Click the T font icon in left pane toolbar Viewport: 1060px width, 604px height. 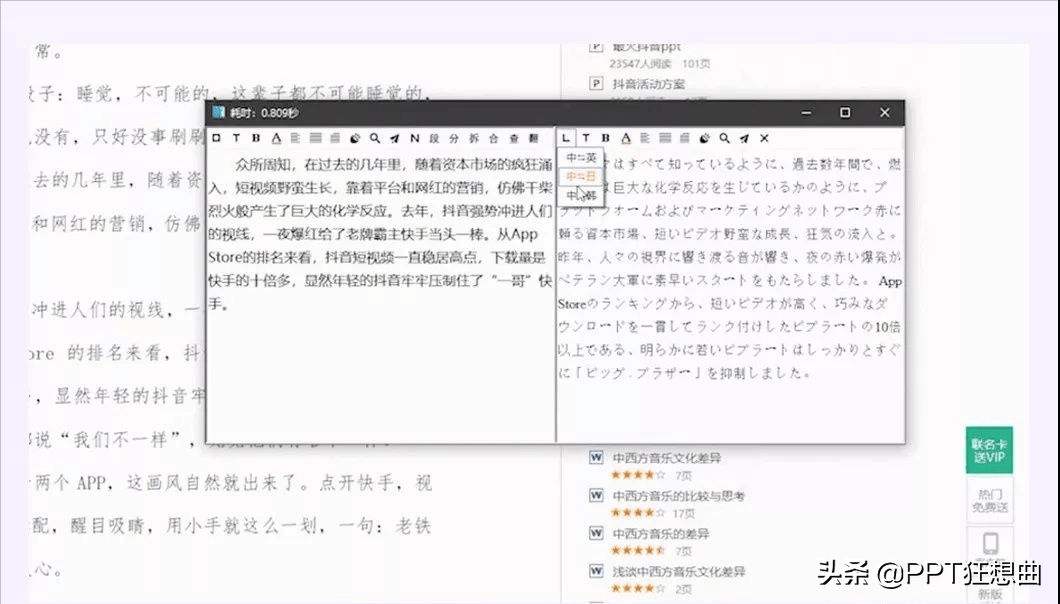[x=236, y=138]
